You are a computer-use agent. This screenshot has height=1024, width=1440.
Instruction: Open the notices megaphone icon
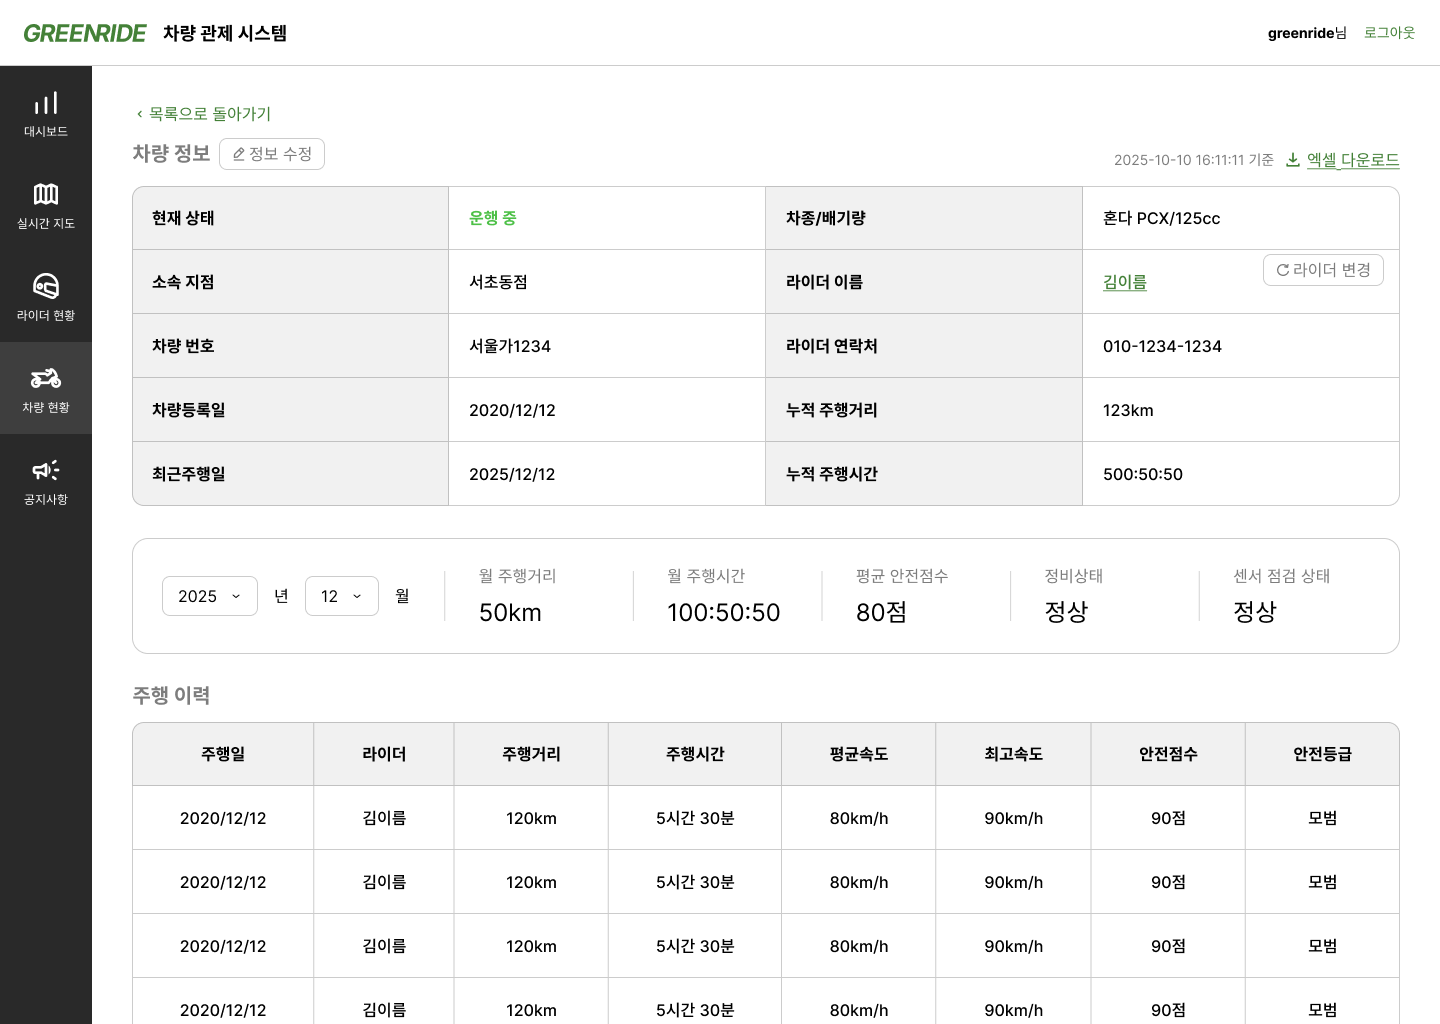click(46, 470)
